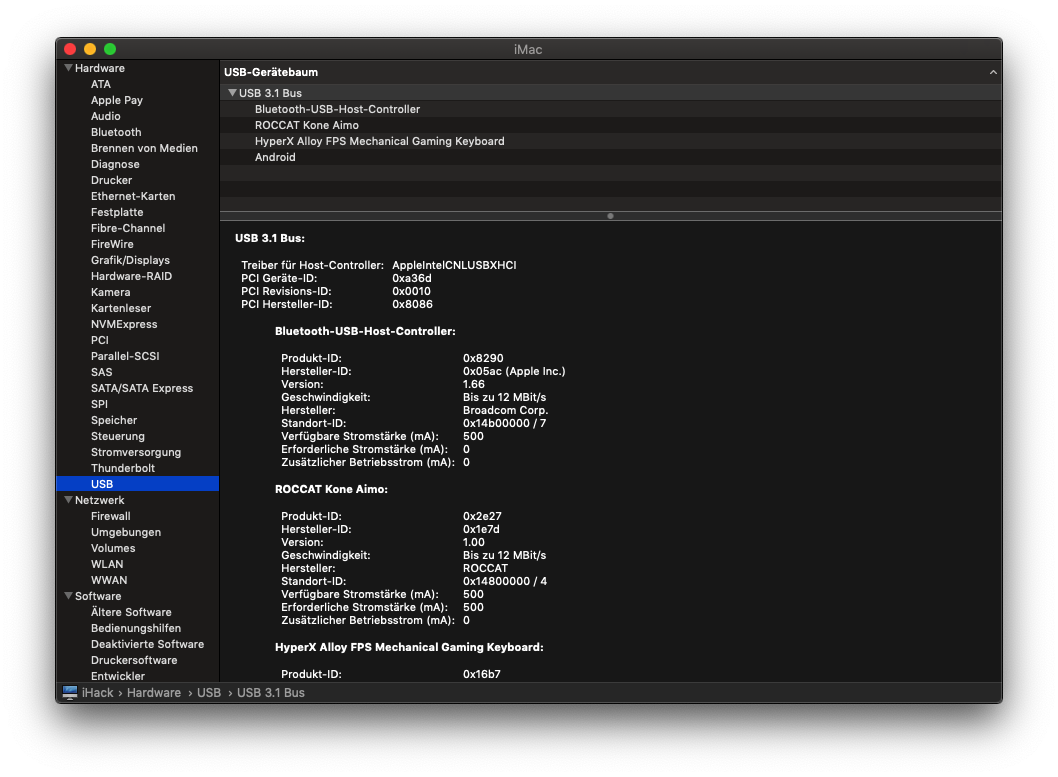1058x777 pixels.
Task: Collapse the USB 3.1 Bus tree node
Action: pos(232,93)
